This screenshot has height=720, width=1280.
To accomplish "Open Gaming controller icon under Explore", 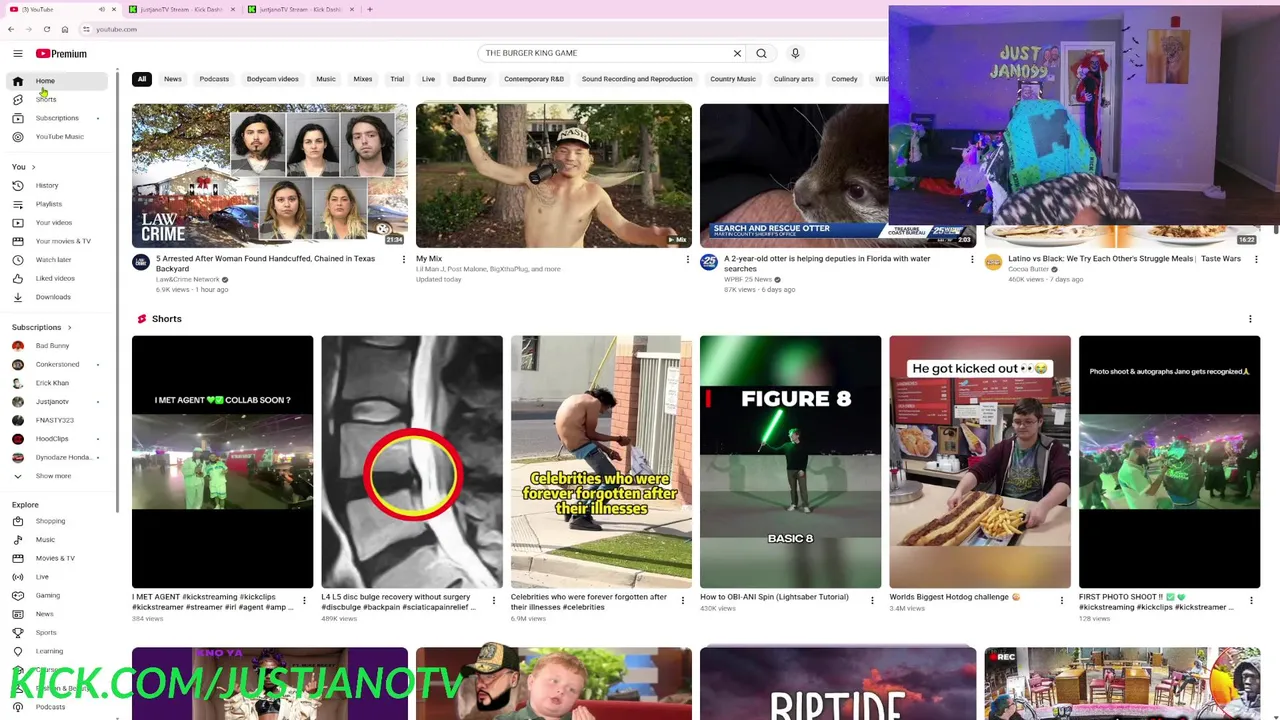I will [17, 595].
